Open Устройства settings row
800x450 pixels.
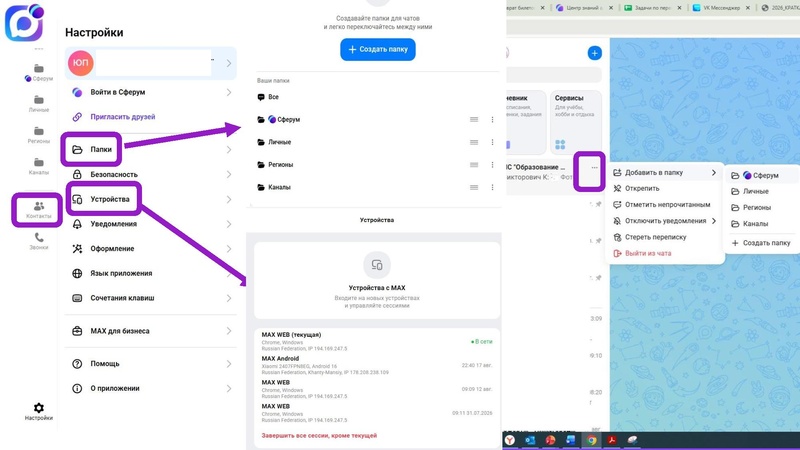click(x=151, y=199)
